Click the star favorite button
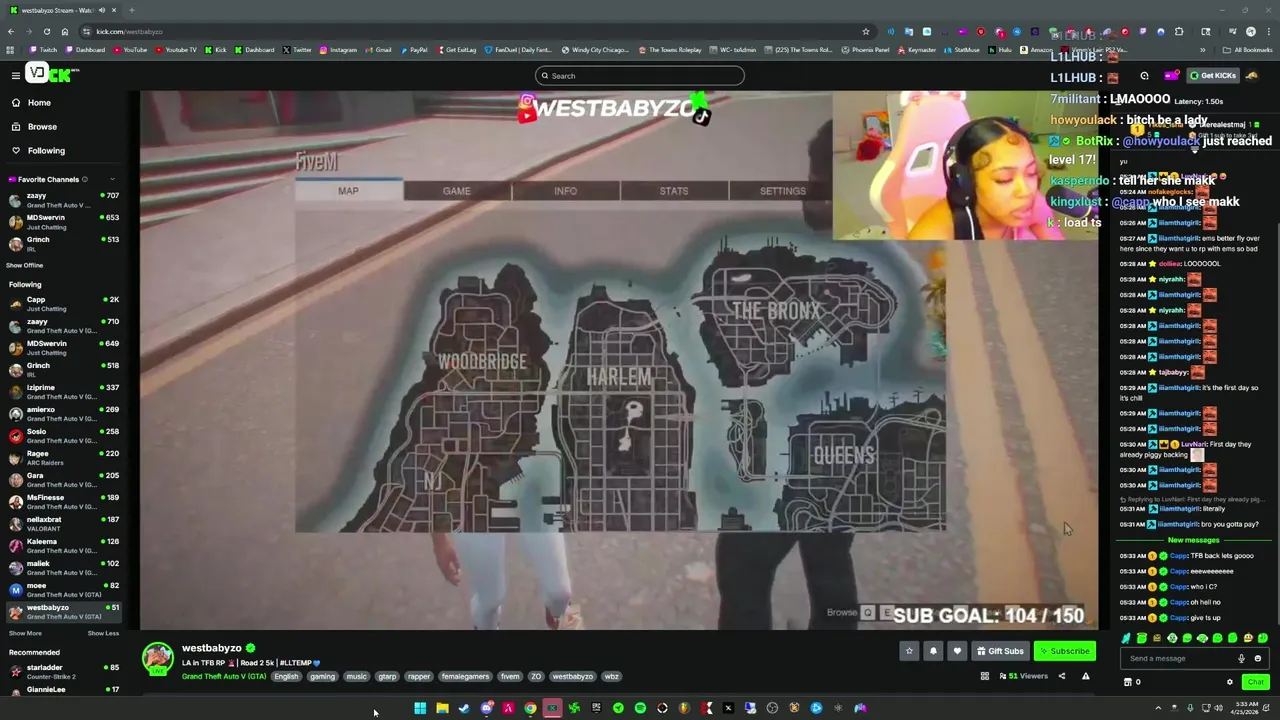This screenshot has width=1280, height=720. click(x=909, y=651)
